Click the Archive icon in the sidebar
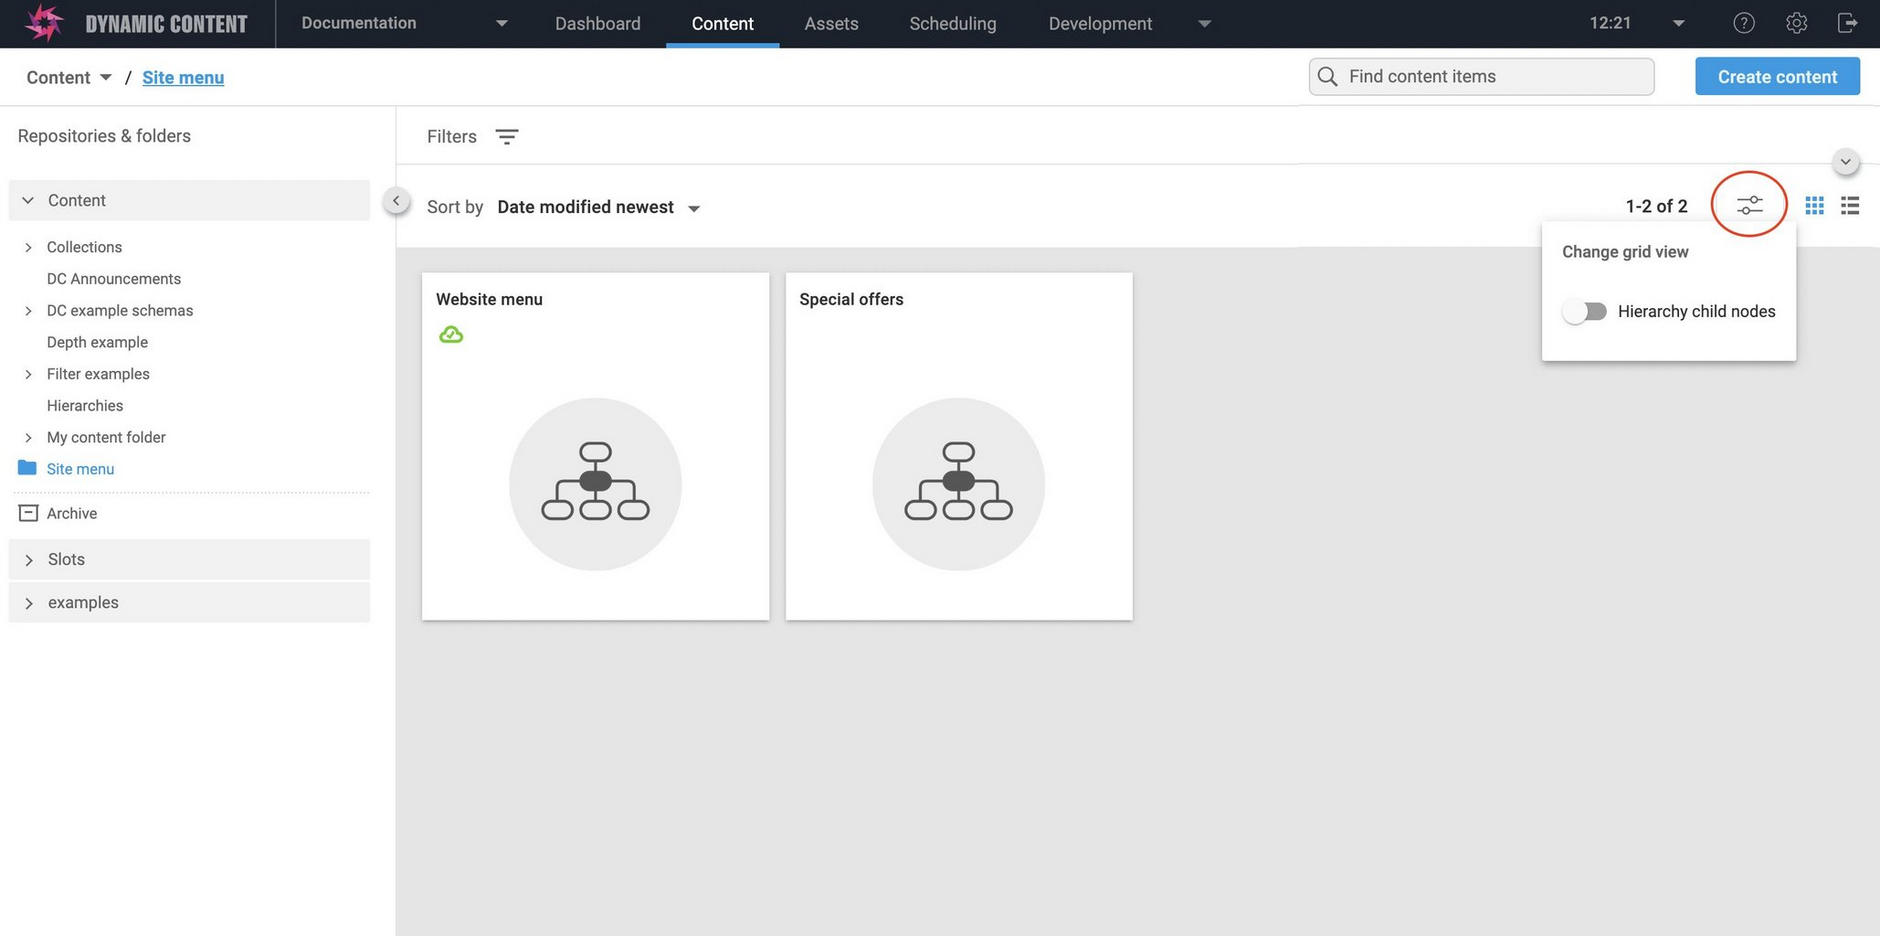The height and width of the screenshot is (936, 1880). tap(26, 512)
